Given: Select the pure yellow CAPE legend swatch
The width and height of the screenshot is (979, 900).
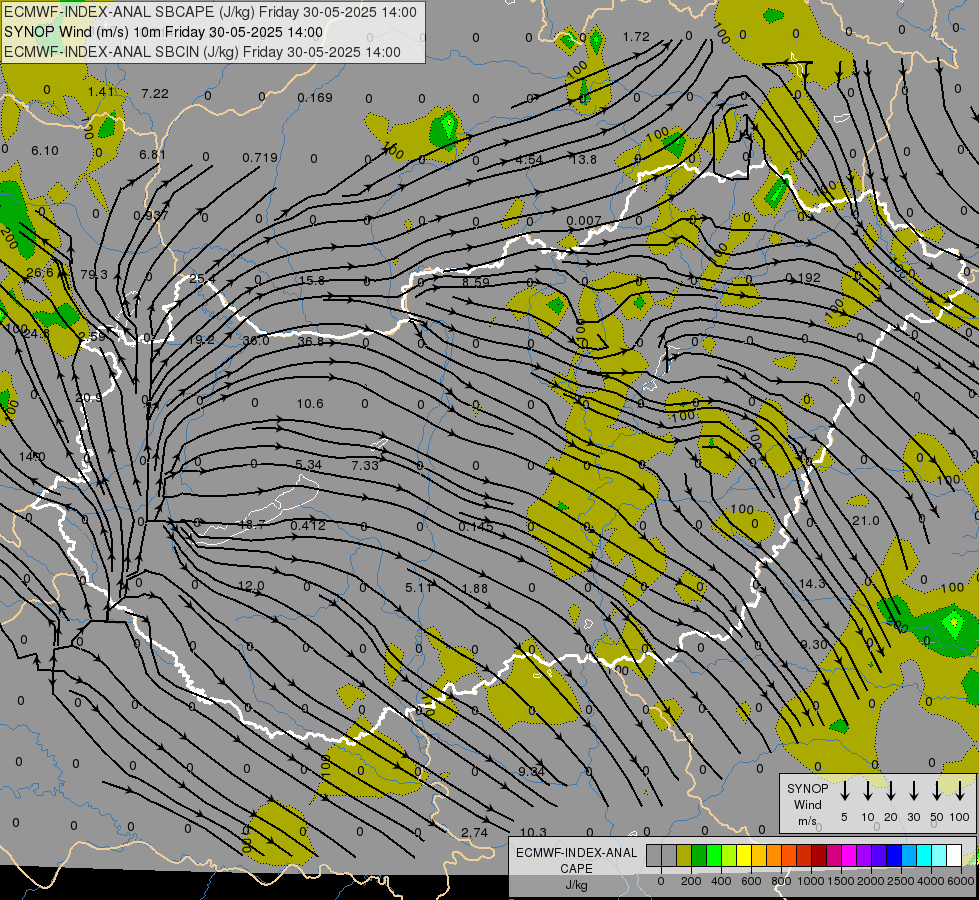Looking at the screenshot, I should tap(744, 855).
